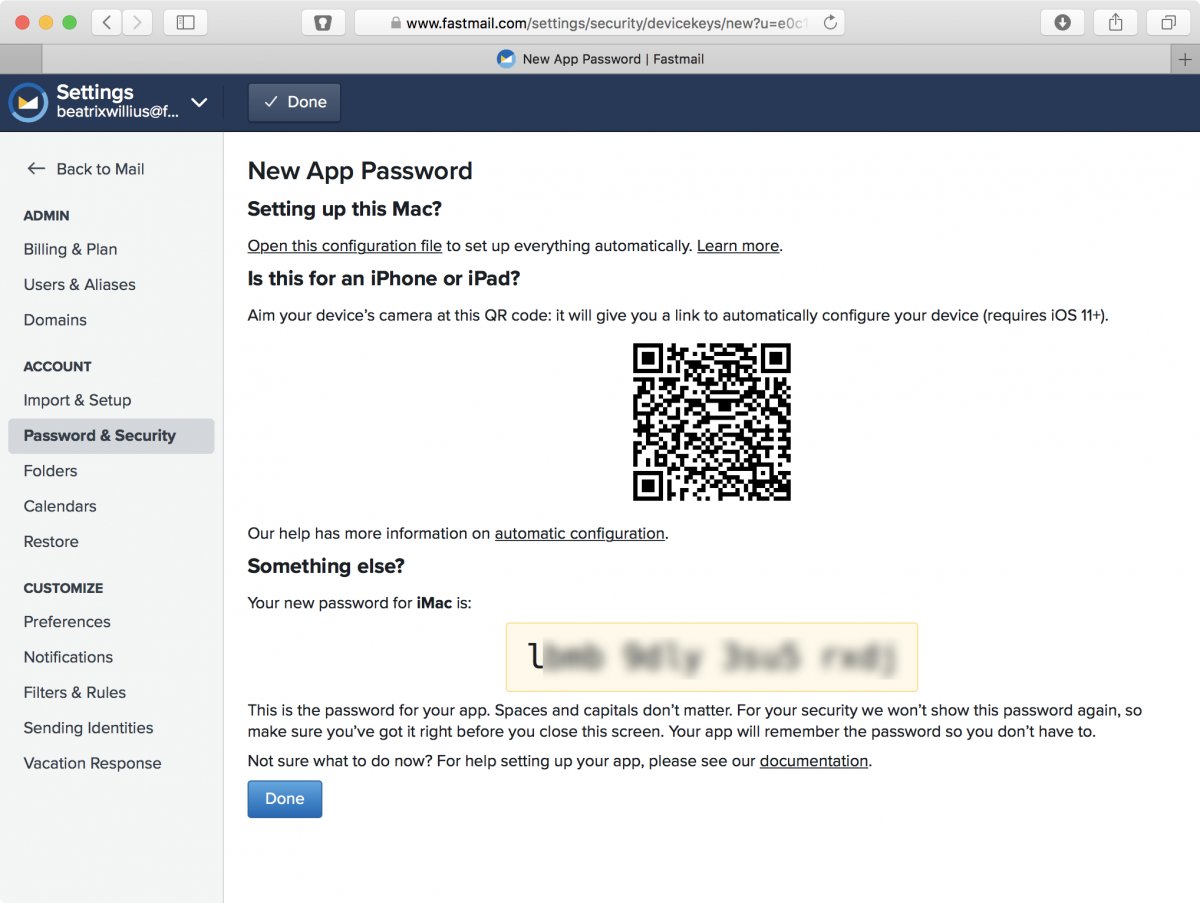Open Billing & Plan settings
The image size is (1200, 903).
click(70, 249)
